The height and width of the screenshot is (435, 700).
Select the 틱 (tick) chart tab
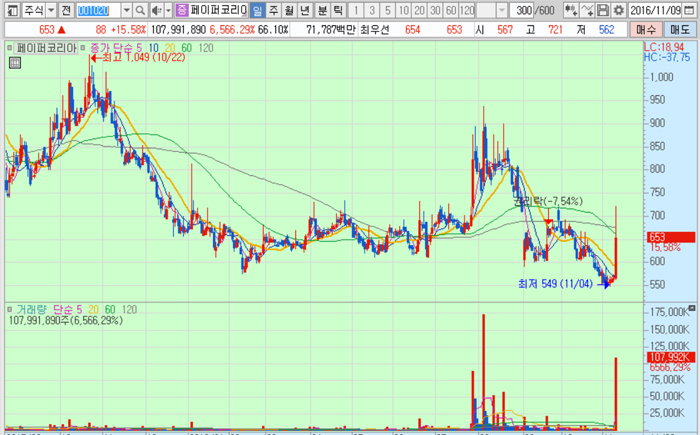click(x=338, y=10)
